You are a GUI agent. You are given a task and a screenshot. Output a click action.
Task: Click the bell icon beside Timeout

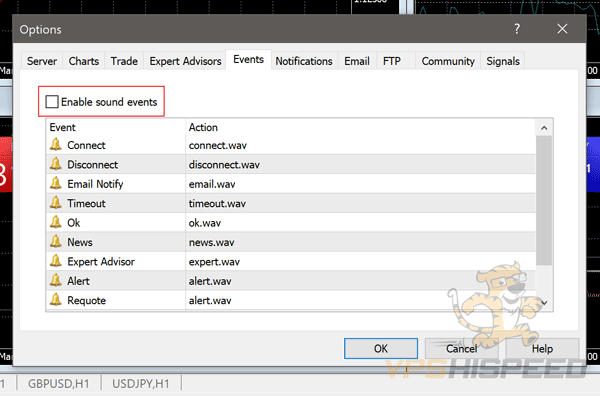point(56,203)
